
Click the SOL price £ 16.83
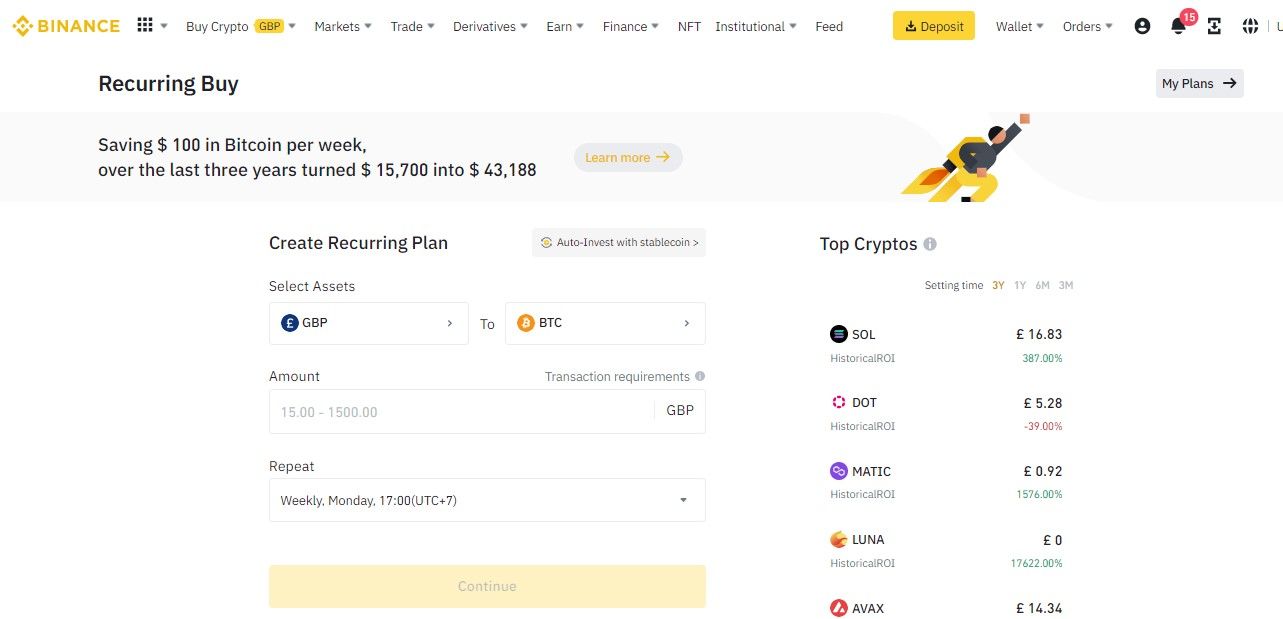(1039, 334)
